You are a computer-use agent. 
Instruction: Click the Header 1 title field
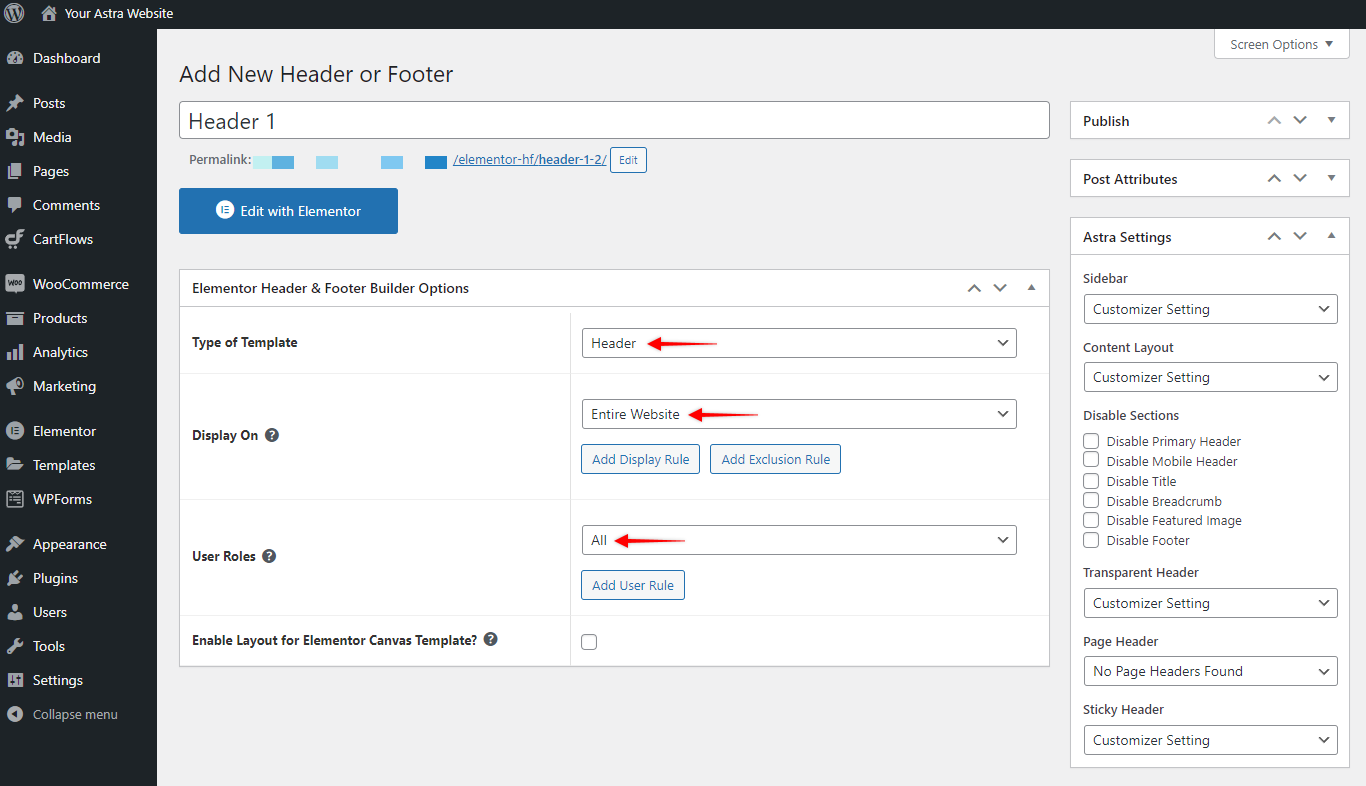(614, 120)
